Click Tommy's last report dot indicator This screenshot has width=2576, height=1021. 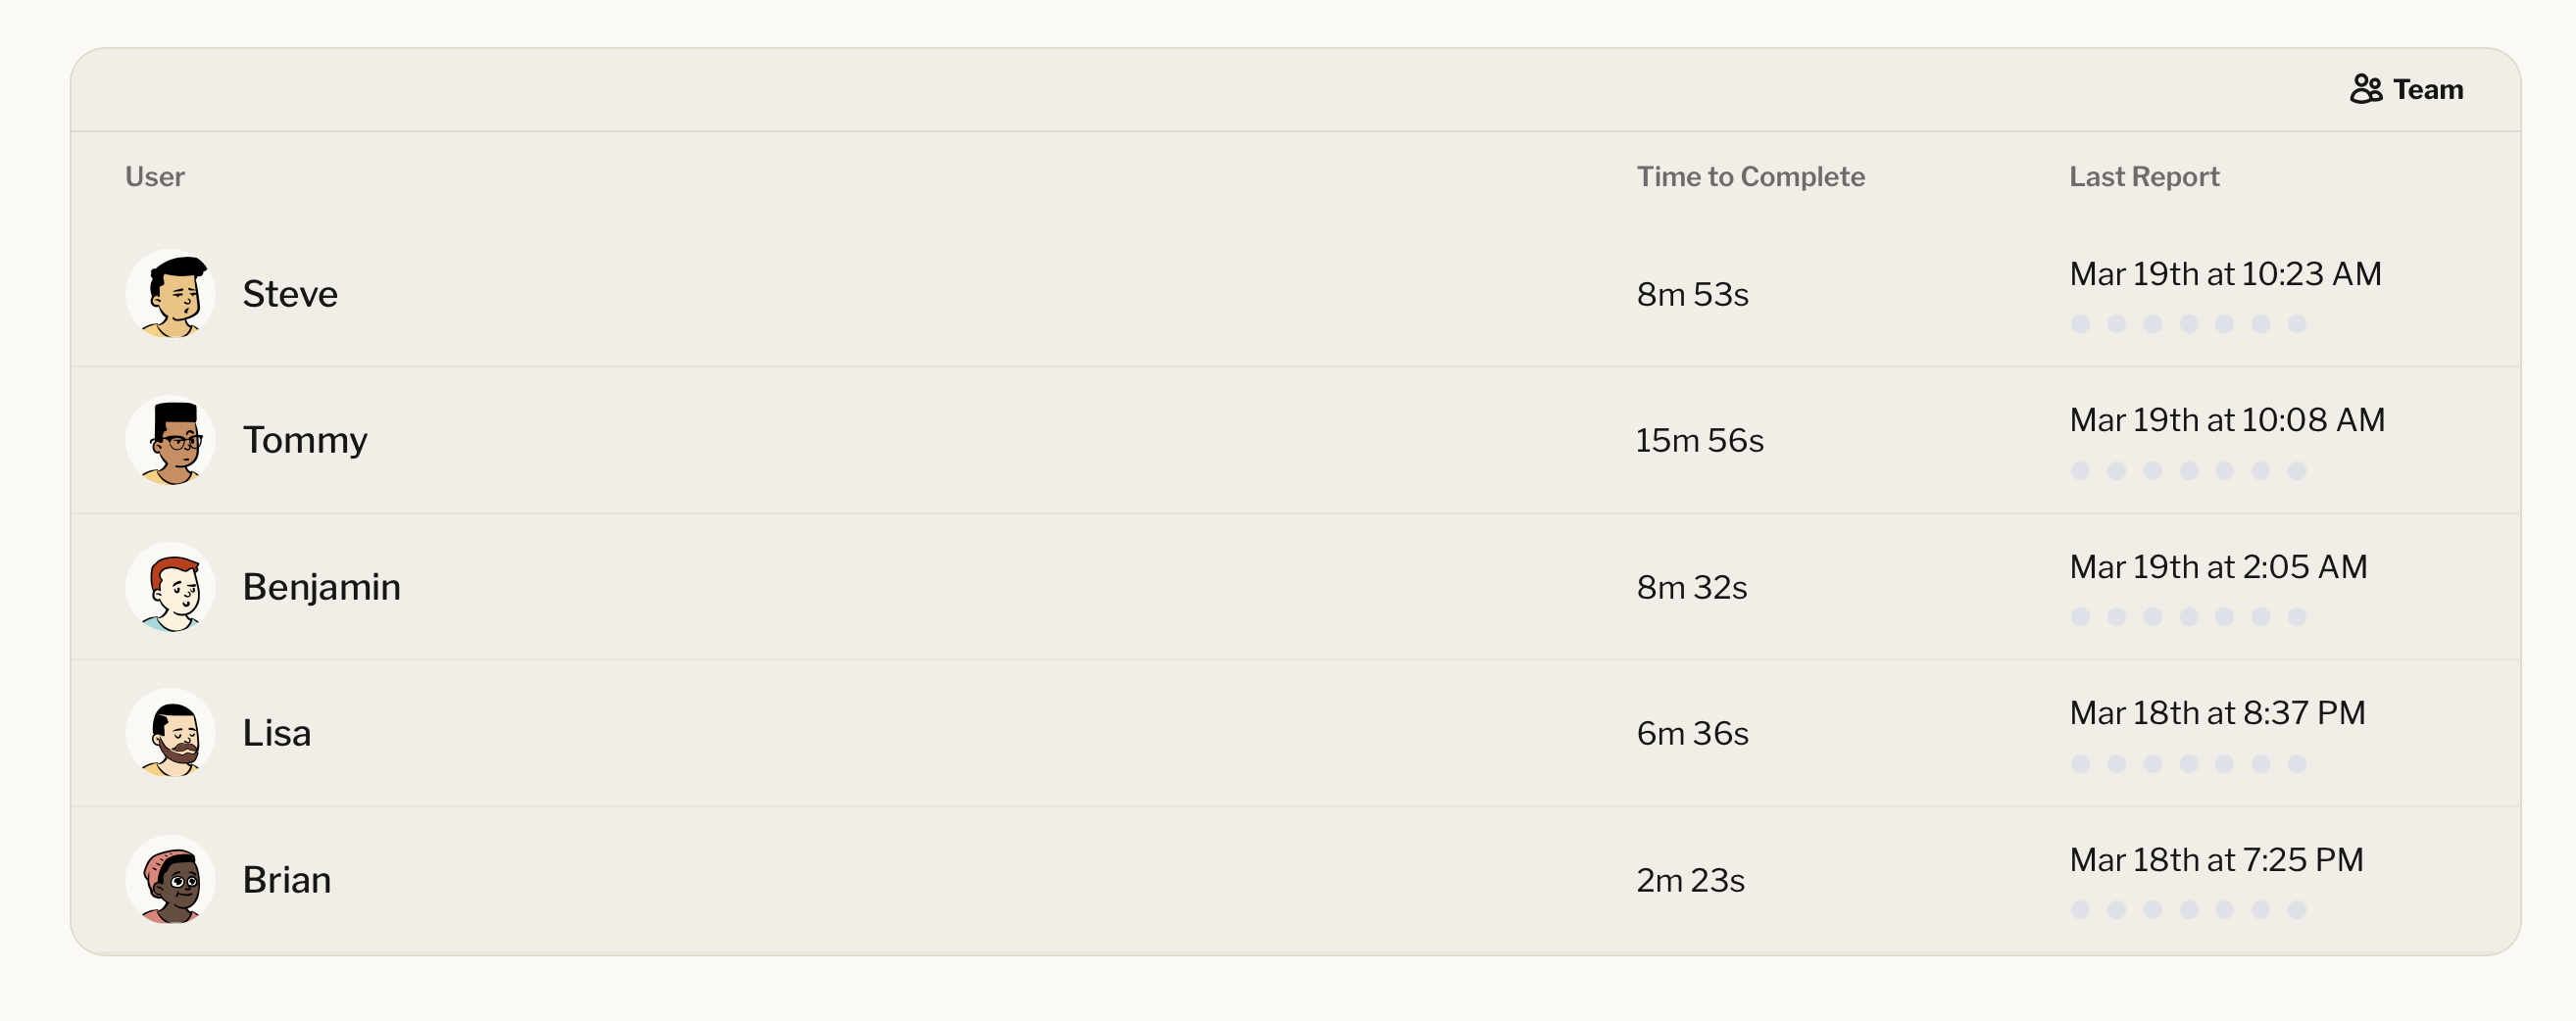pyautogui.click(x=2297, y=471)
